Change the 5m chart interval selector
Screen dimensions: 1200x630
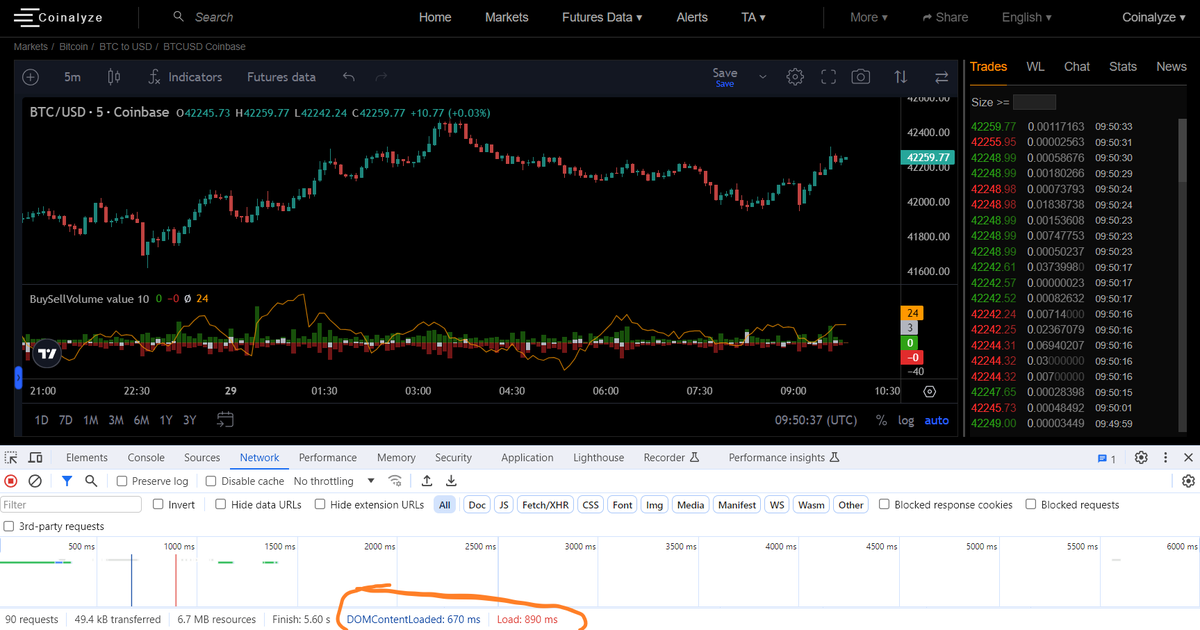pos(72,77)
